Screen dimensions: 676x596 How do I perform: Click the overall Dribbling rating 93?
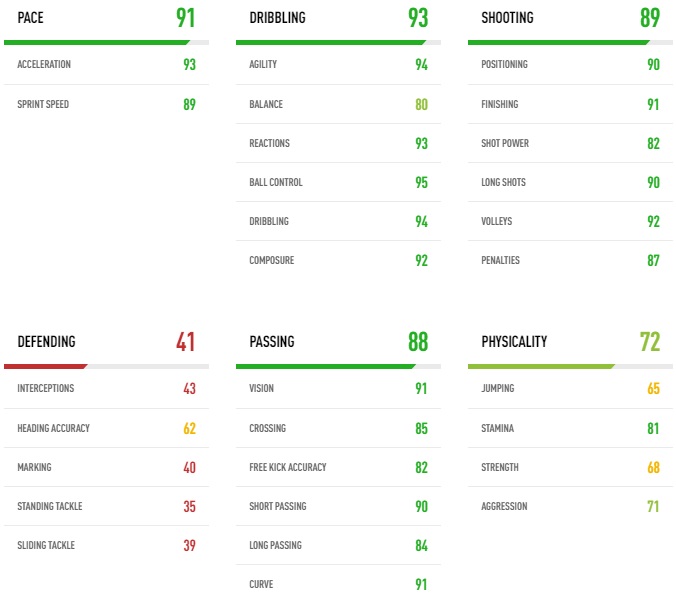pyautogui.click(x=418, y=18)
